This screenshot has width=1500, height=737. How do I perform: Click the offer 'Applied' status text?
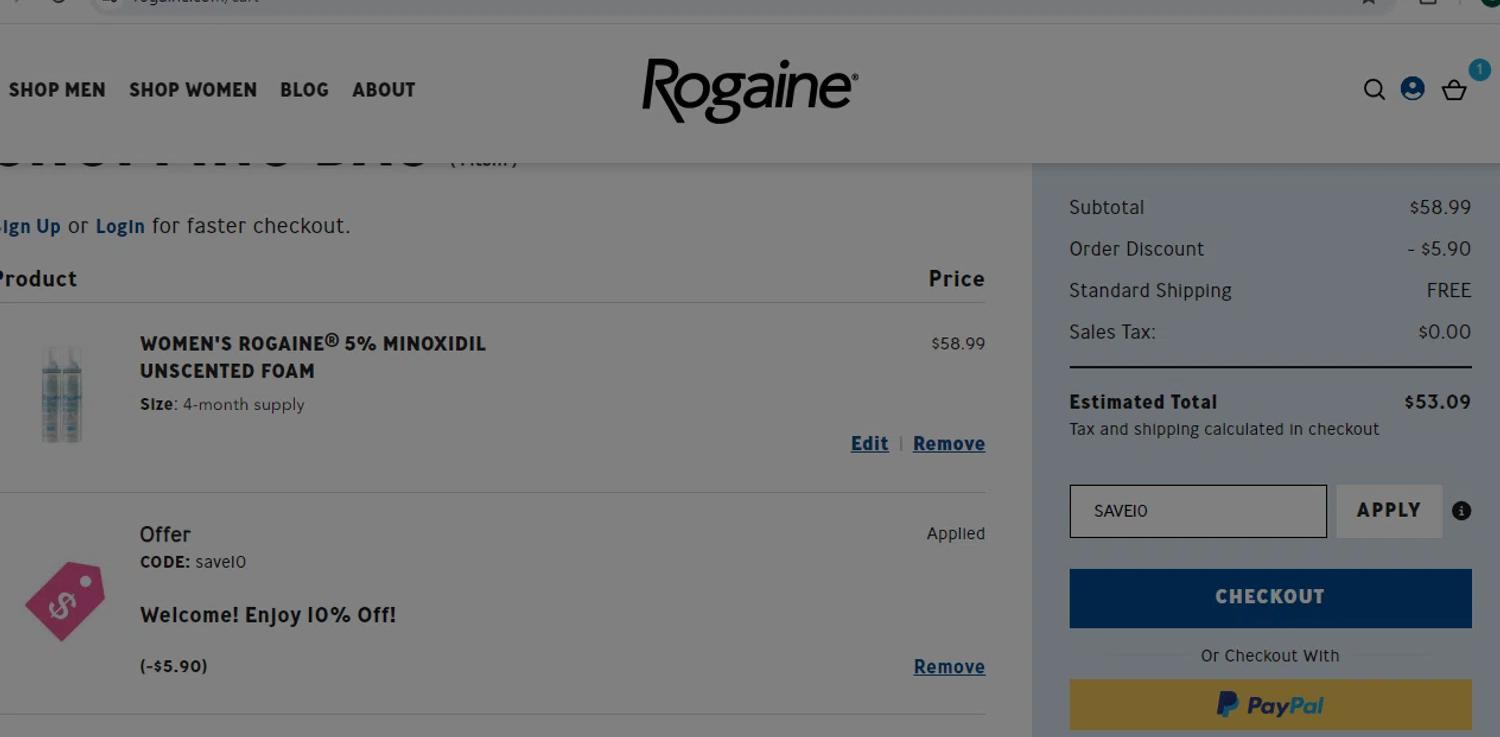955,534
